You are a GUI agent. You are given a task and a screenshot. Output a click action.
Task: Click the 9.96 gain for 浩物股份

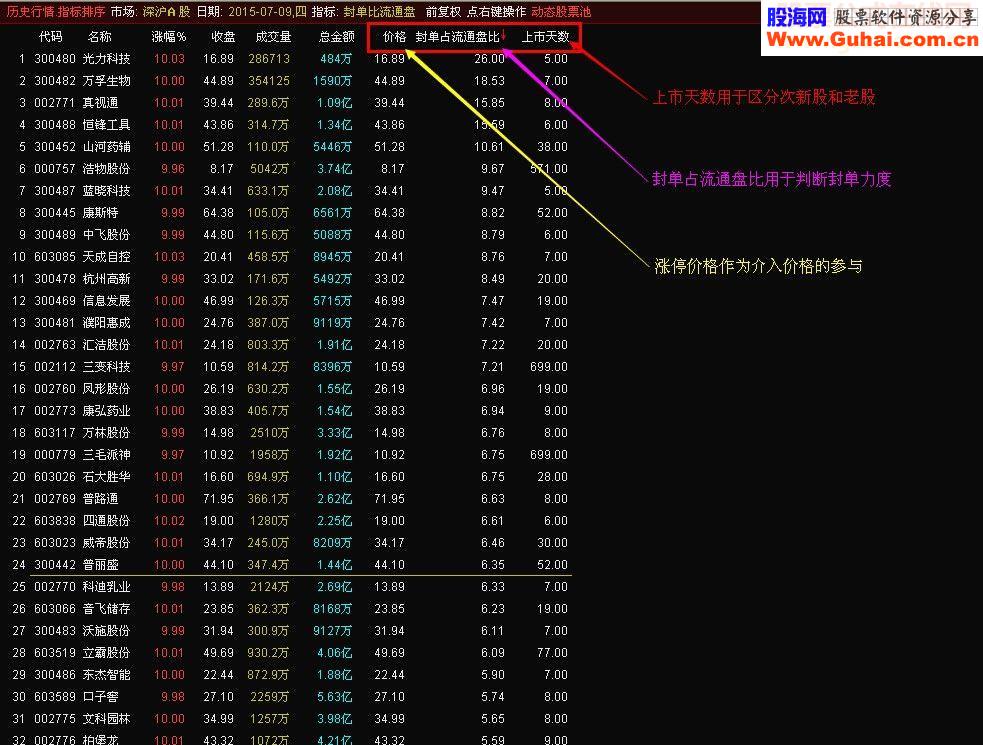click(172, 169)
